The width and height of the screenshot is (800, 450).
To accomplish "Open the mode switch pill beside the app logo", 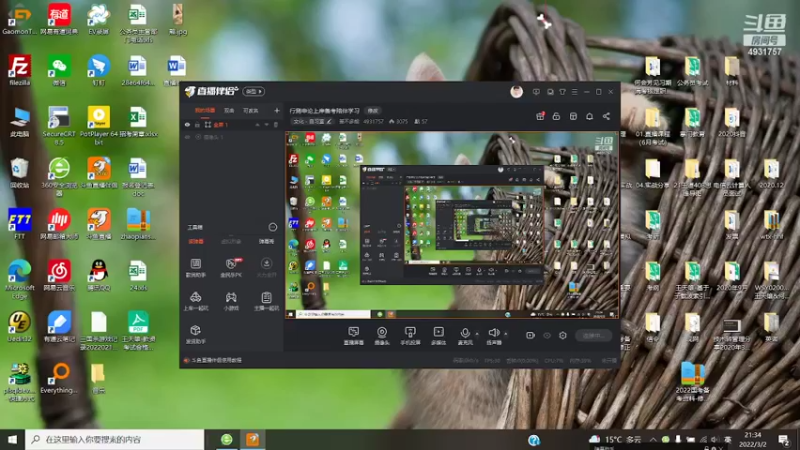I will coord(254,91).
